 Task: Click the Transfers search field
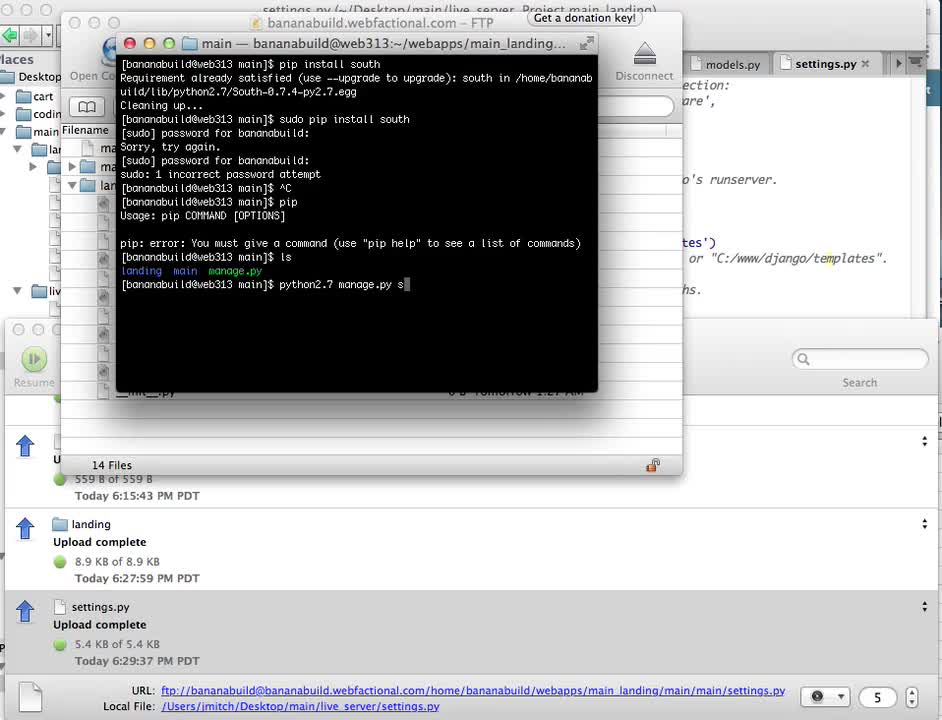coord(860,359)
